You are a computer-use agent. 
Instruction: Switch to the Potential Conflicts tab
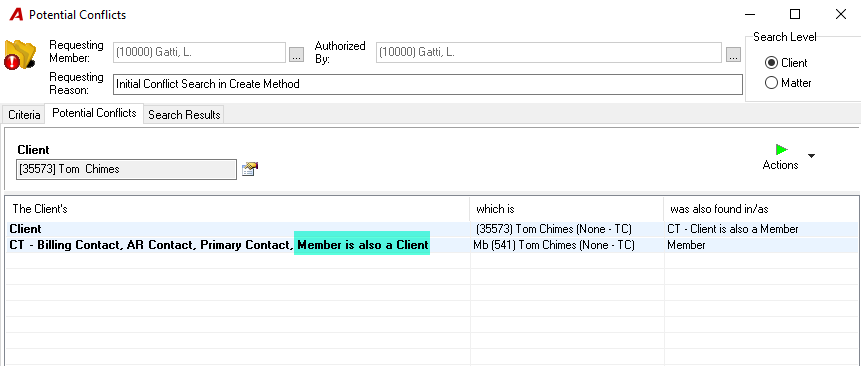[94, 113]
